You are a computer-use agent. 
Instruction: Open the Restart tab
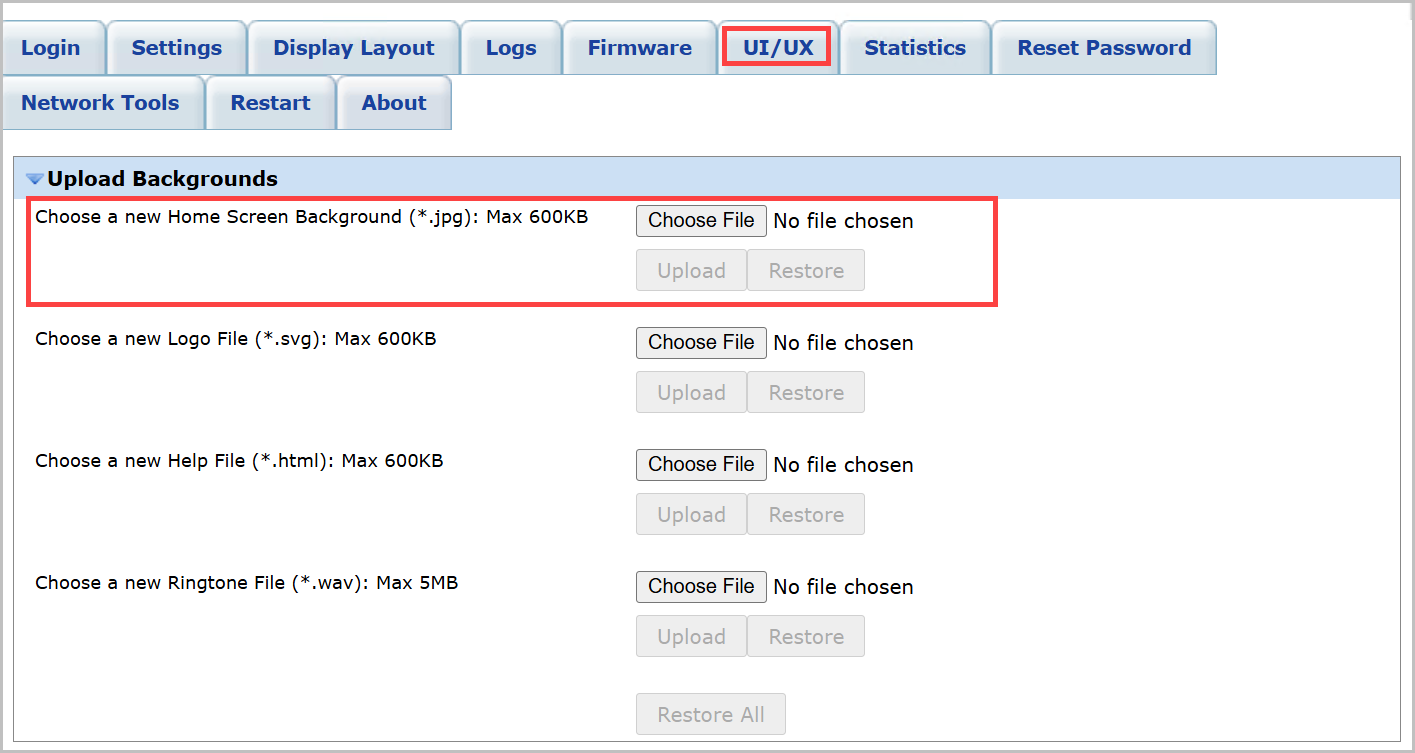270,103
